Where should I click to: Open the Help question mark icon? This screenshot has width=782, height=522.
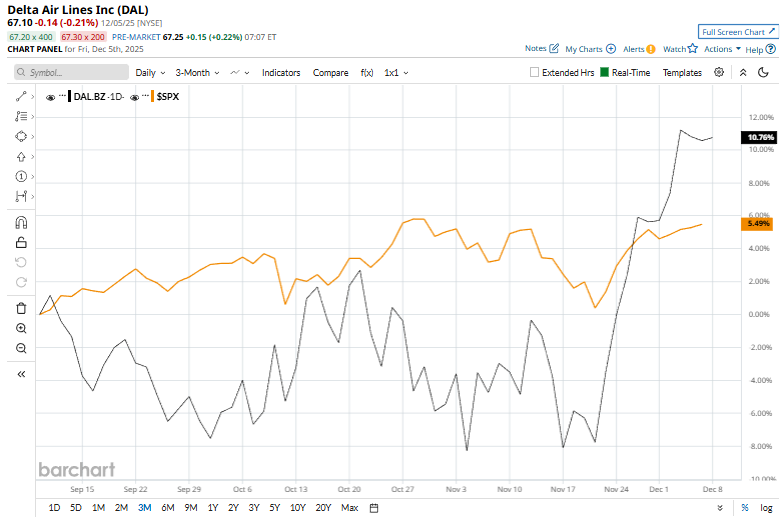771,49
